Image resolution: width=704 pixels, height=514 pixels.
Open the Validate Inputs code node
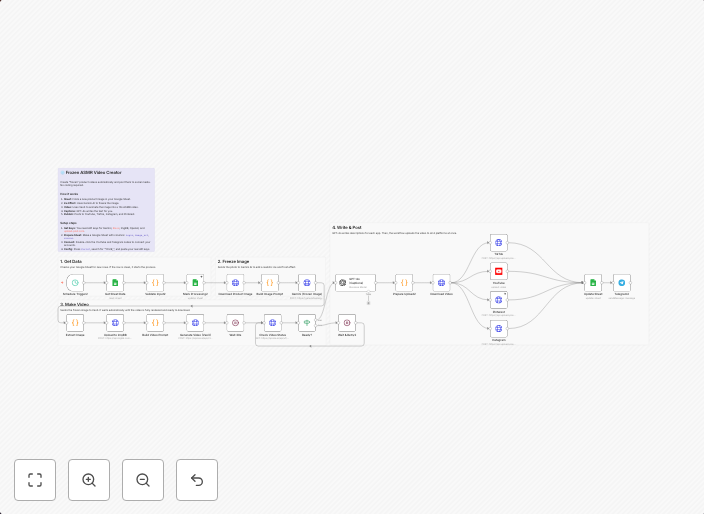tap(155, 283)
